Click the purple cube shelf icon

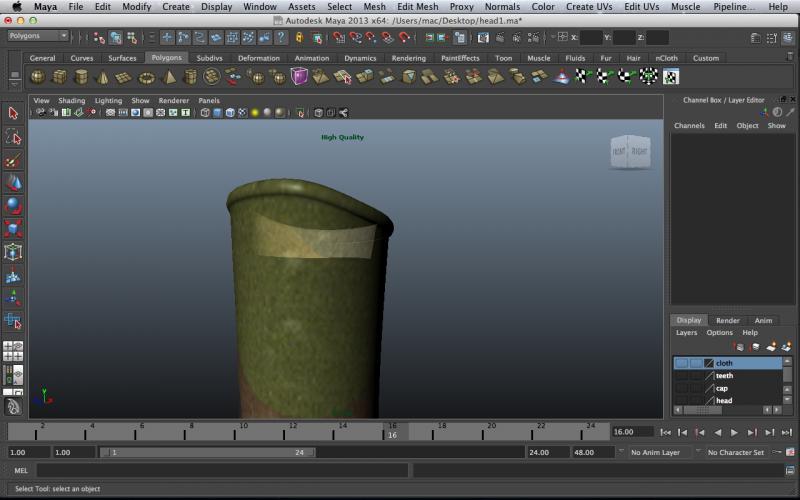point(299,77)
